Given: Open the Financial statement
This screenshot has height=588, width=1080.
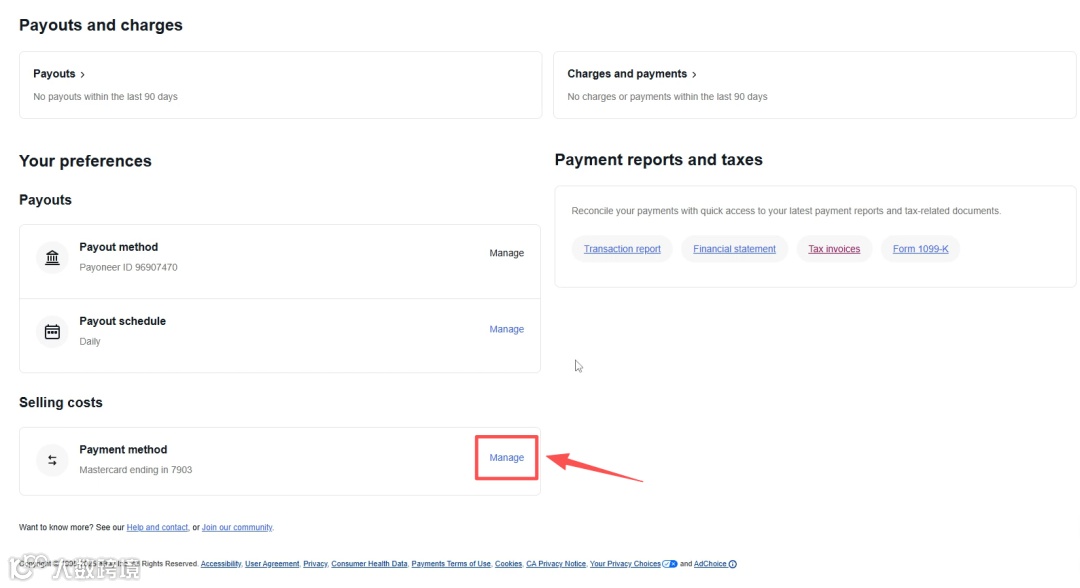Looking at the screenshot, I should (x=734, y=249).
